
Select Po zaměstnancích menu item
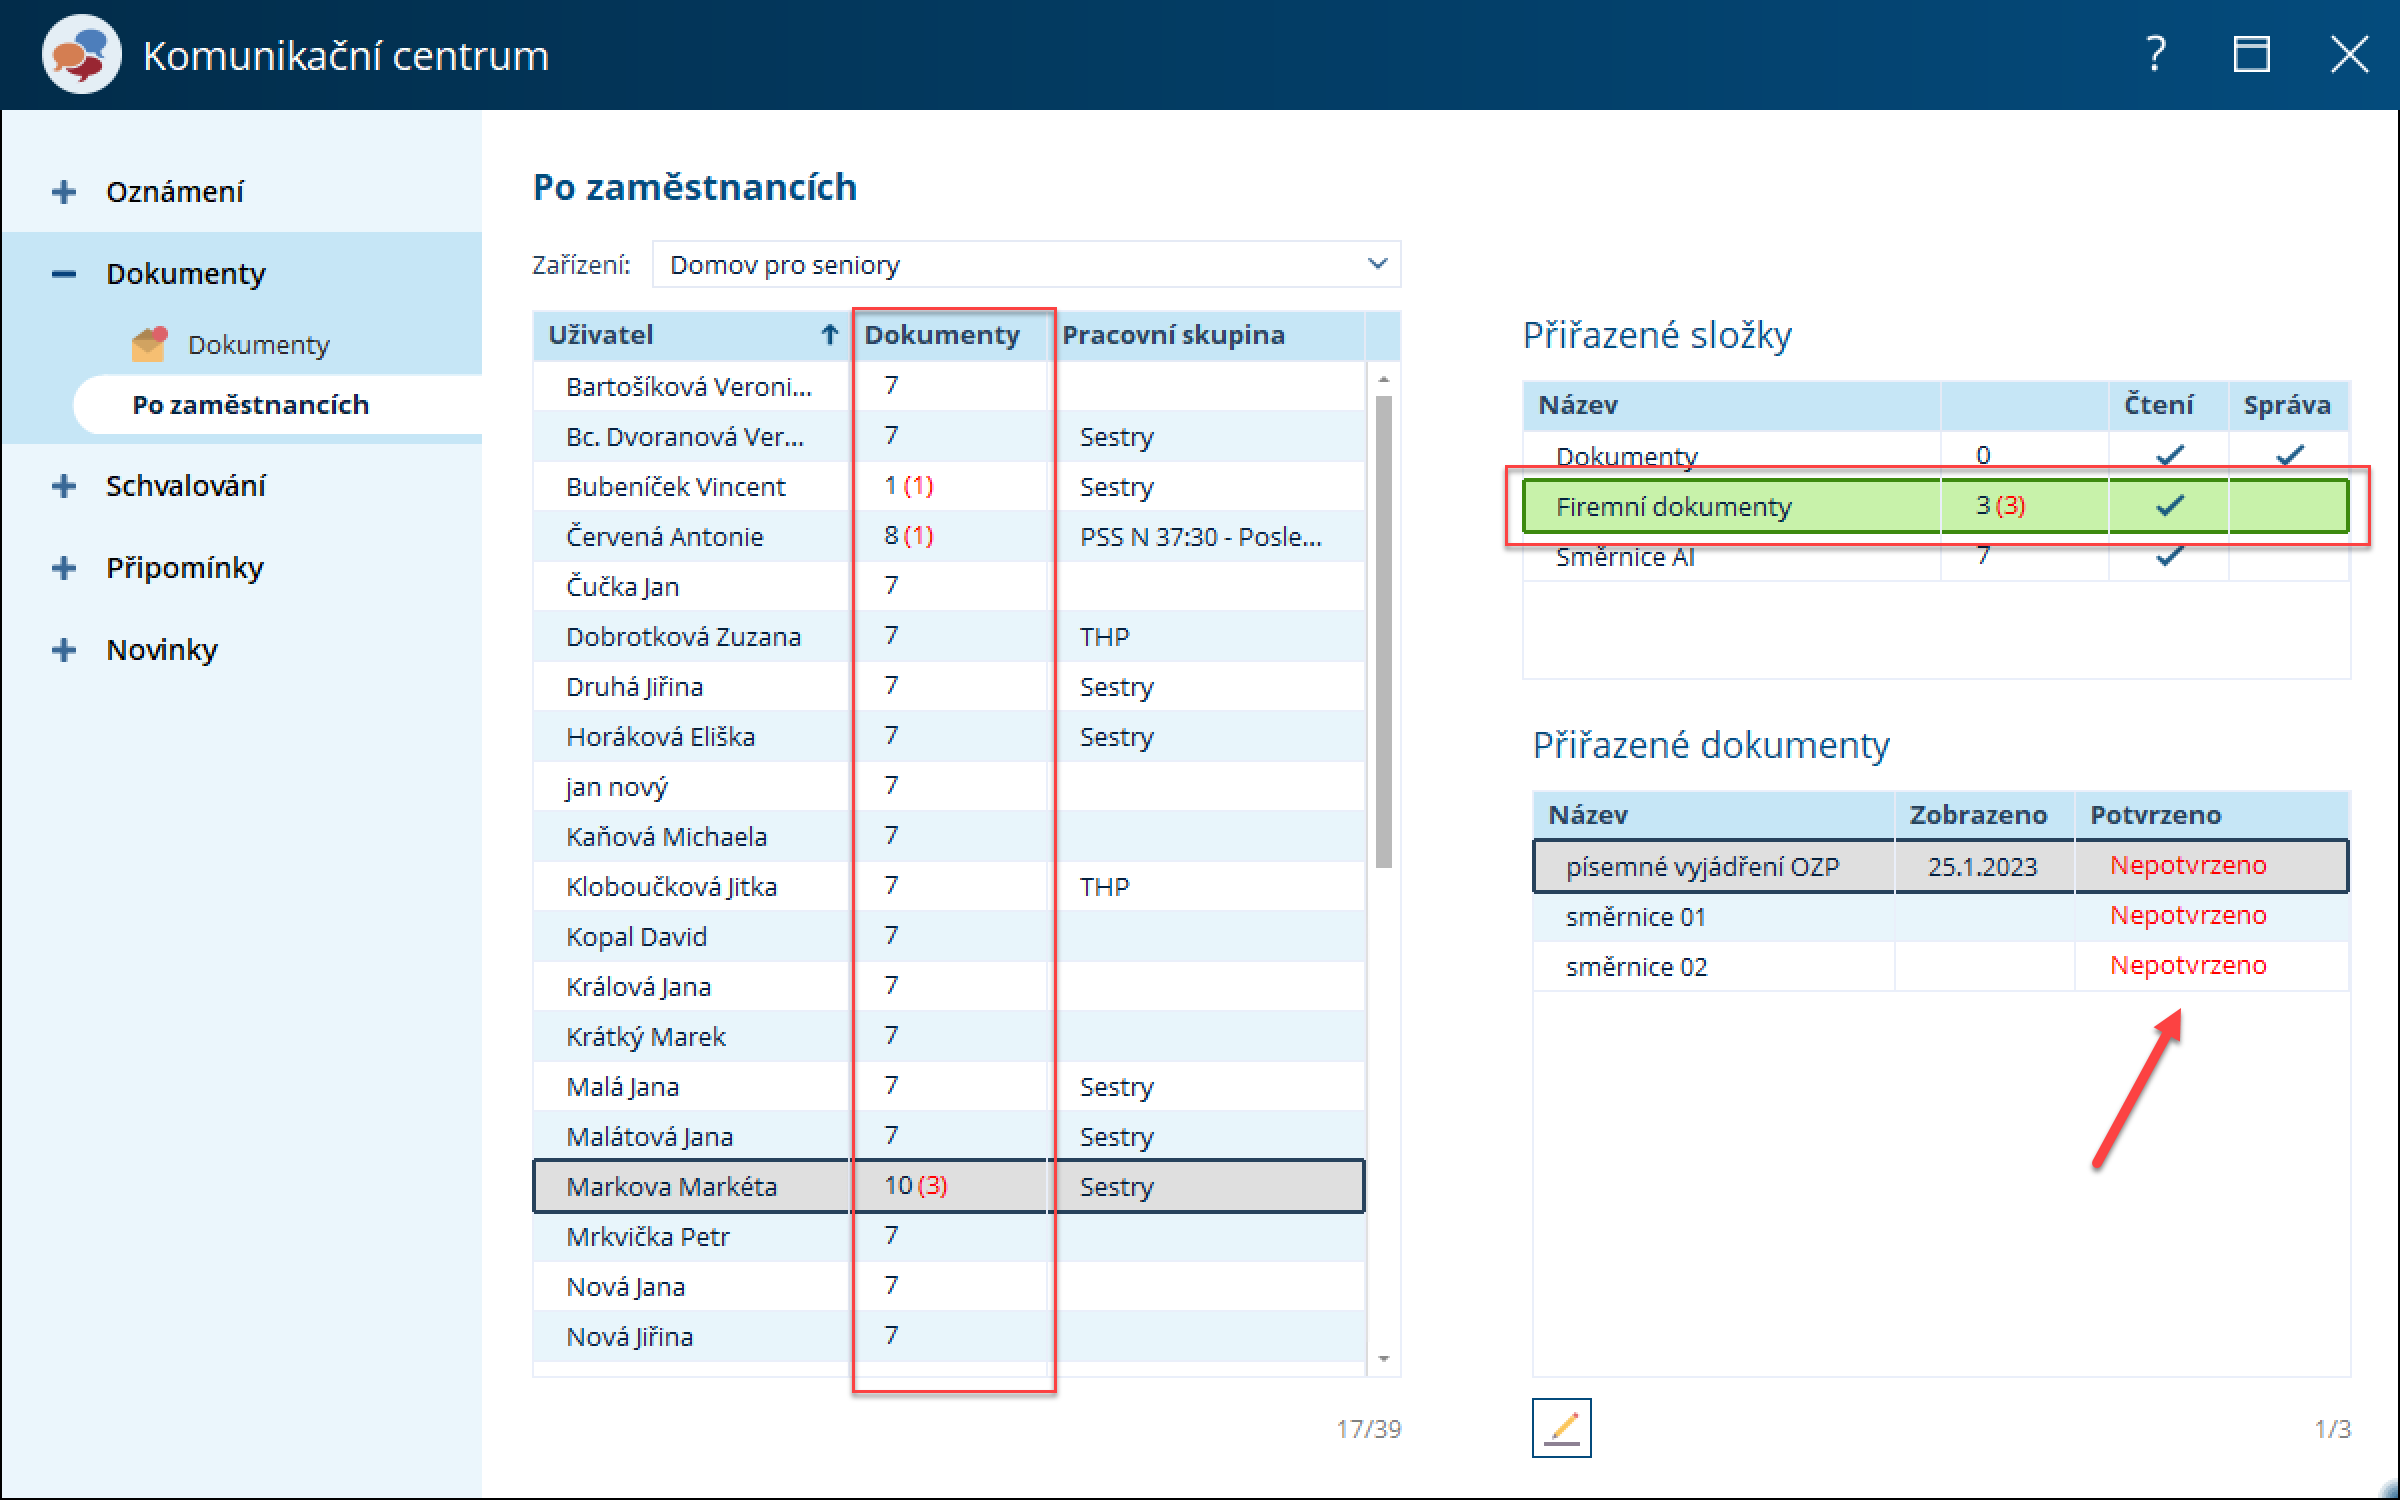[x=250, y=405]
